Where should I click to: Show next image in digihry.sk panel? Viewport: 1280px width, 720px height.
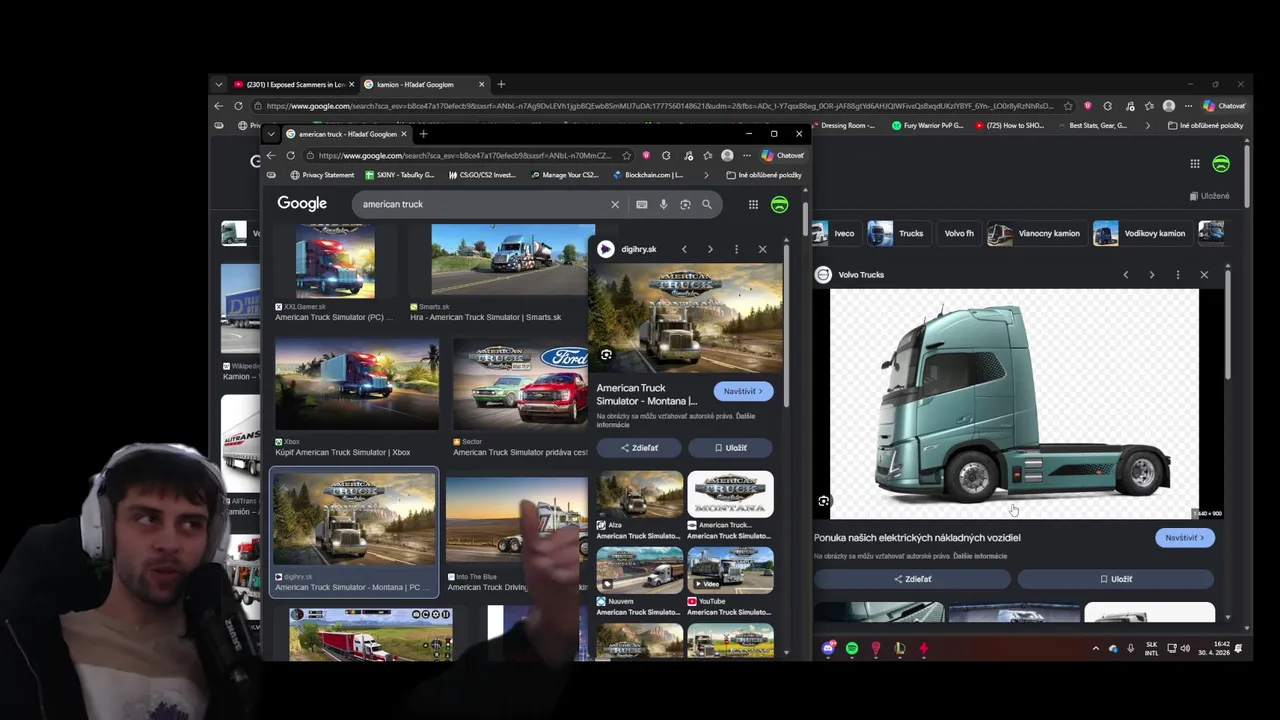tap(710, 249)
